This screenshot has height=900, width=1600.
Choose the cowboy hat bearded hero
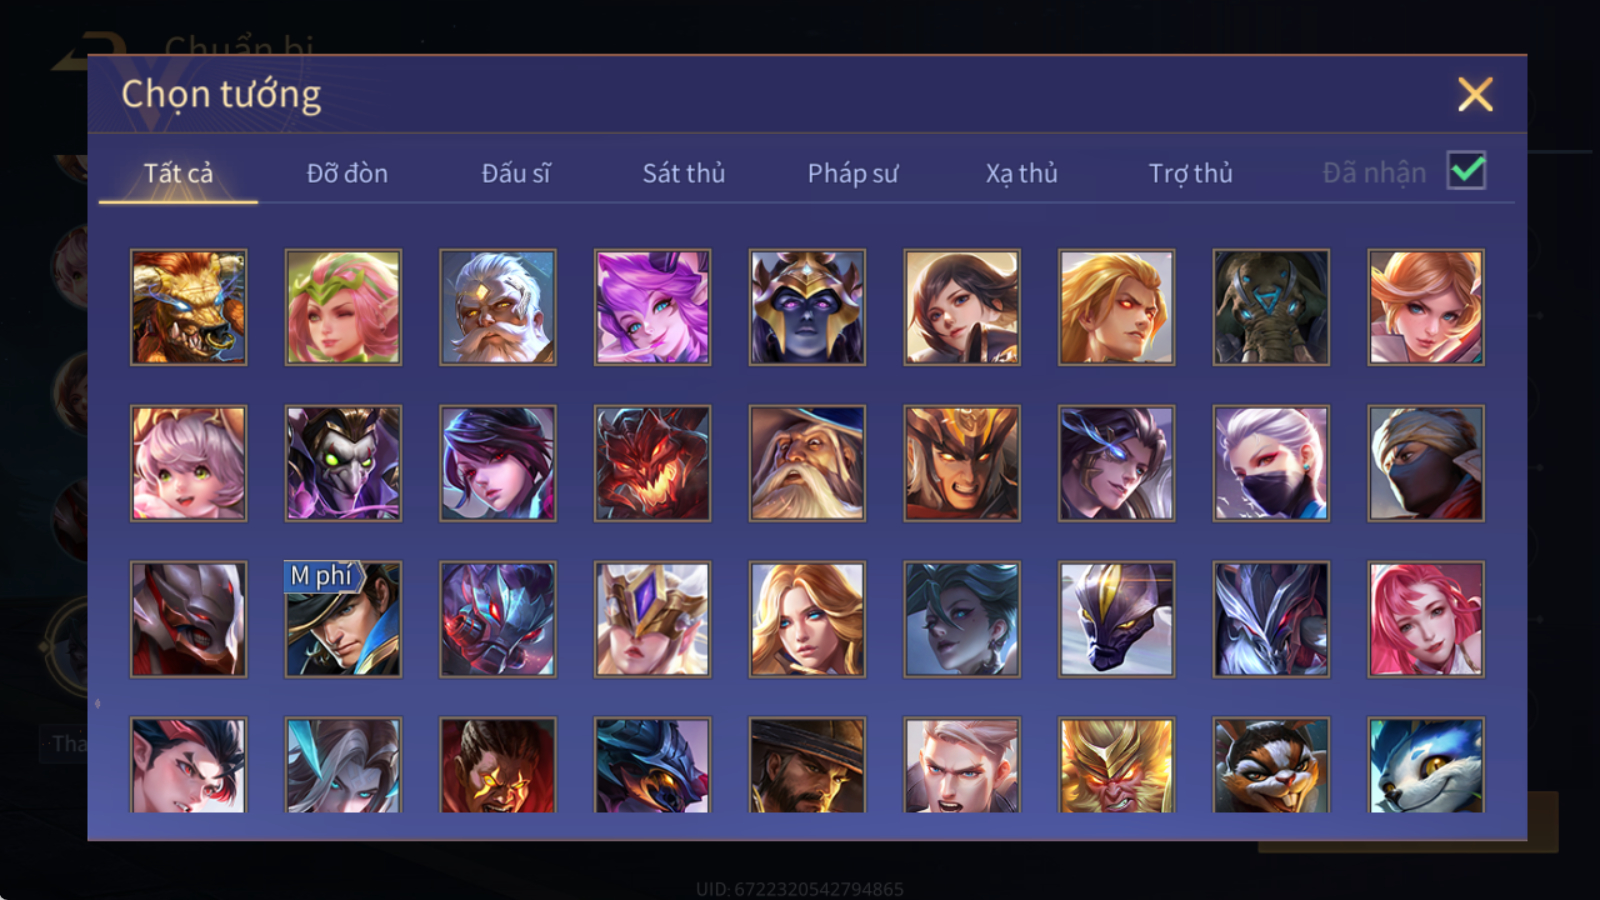(807, 765)
